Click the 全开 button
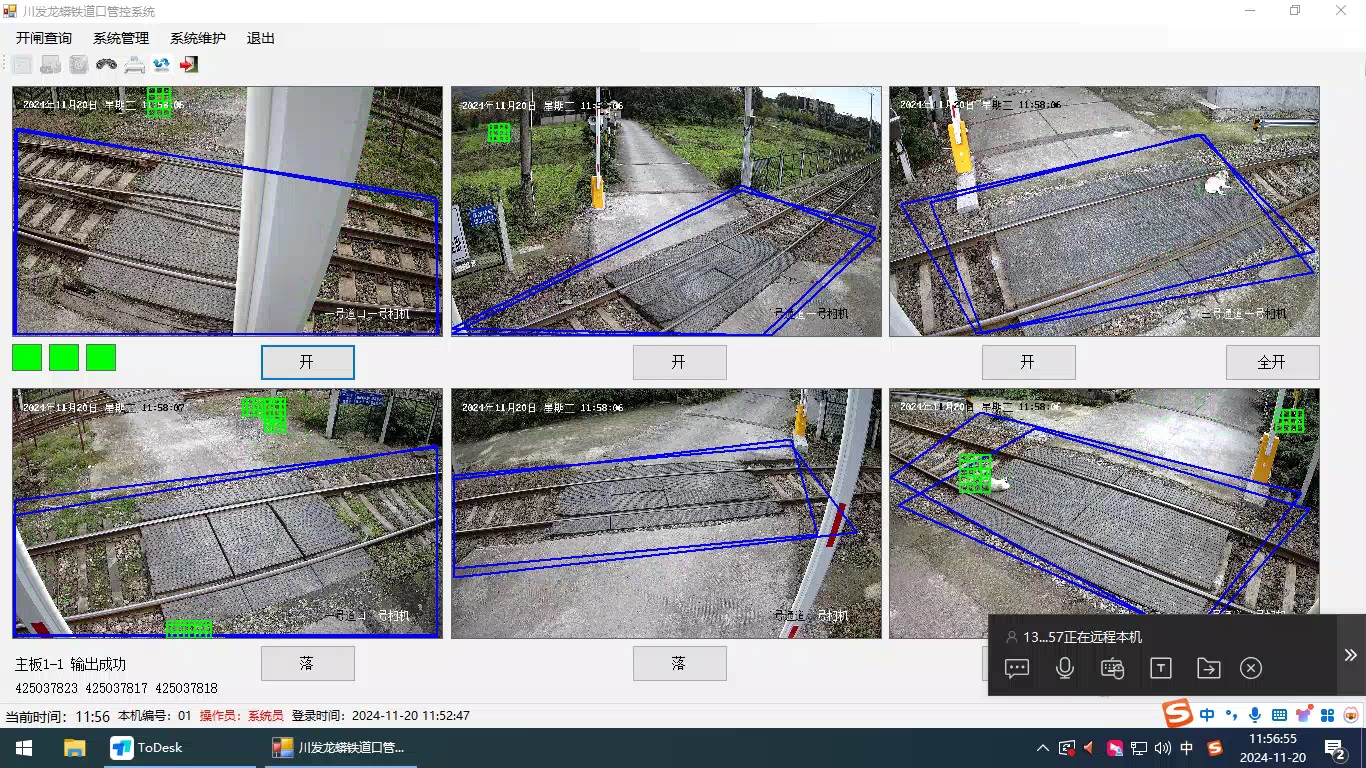The image size is (1366, 768). [x=1272, y=362]
